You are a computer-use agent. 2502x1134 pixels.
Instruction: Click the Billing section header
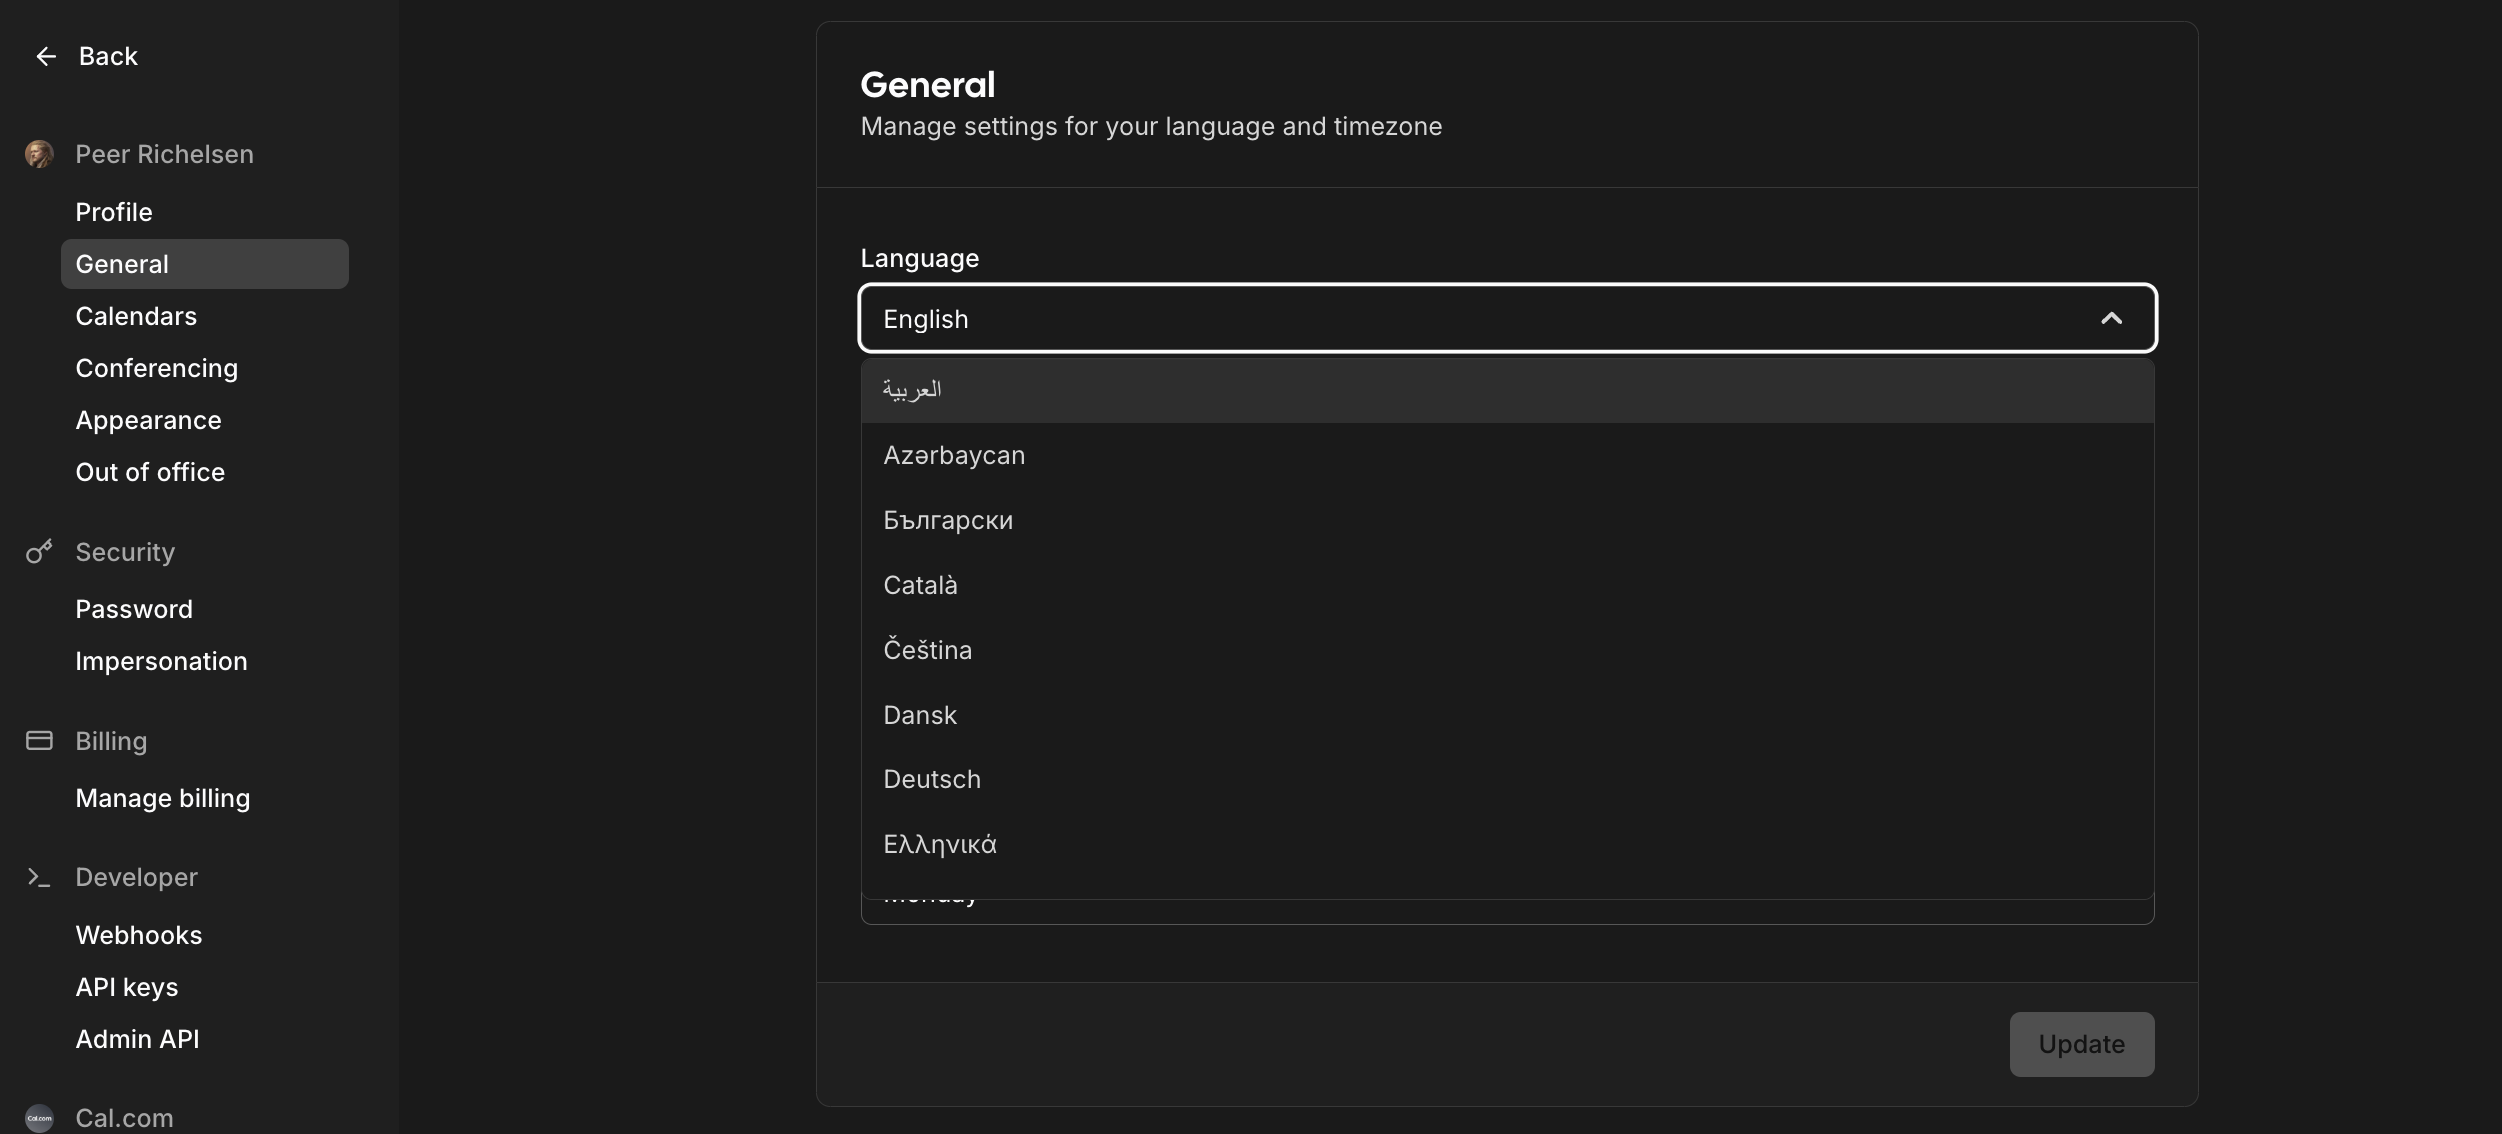tap(111, 741)
